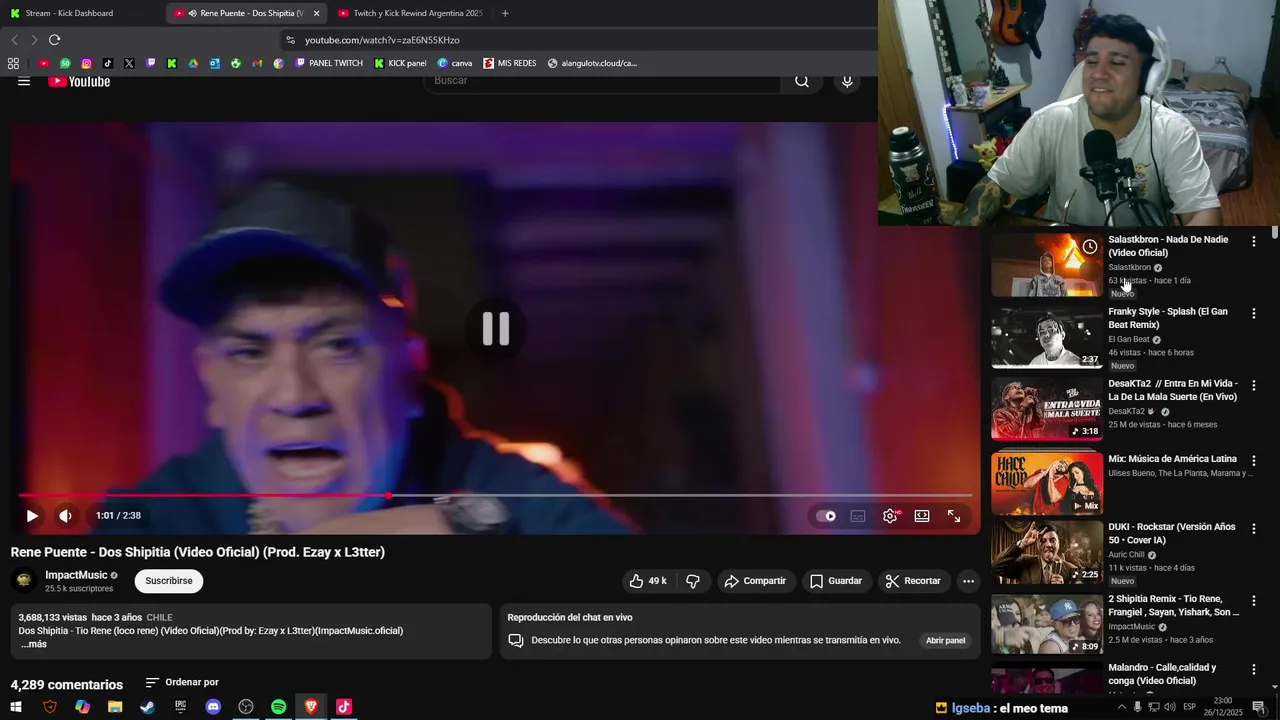Open Windows Start menu

(x=16, y=707)
